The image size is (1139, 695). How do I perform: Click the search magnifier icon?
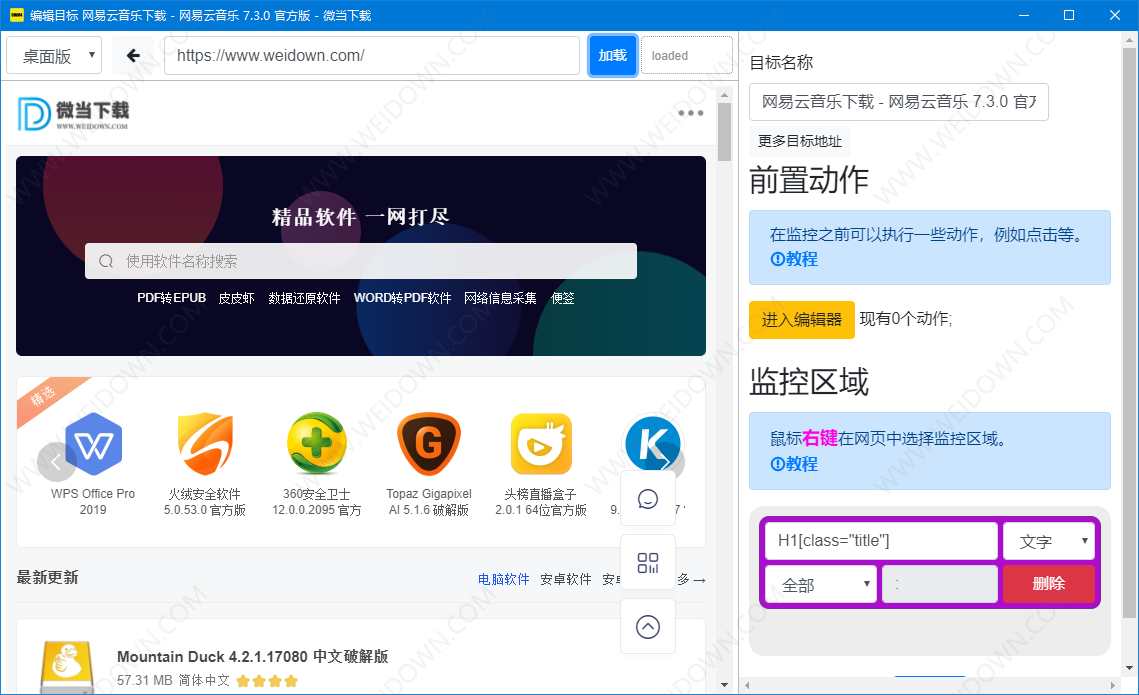106,261
